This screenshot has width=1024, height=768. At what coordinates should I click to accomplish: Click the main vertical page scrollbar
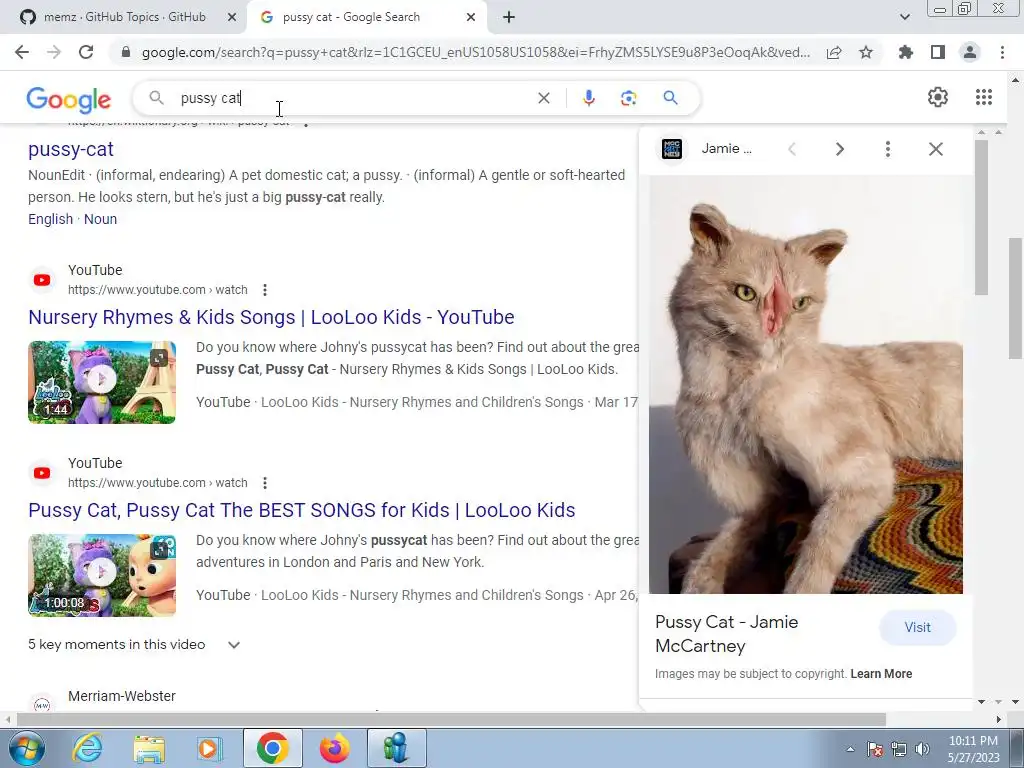point(1015,298)
